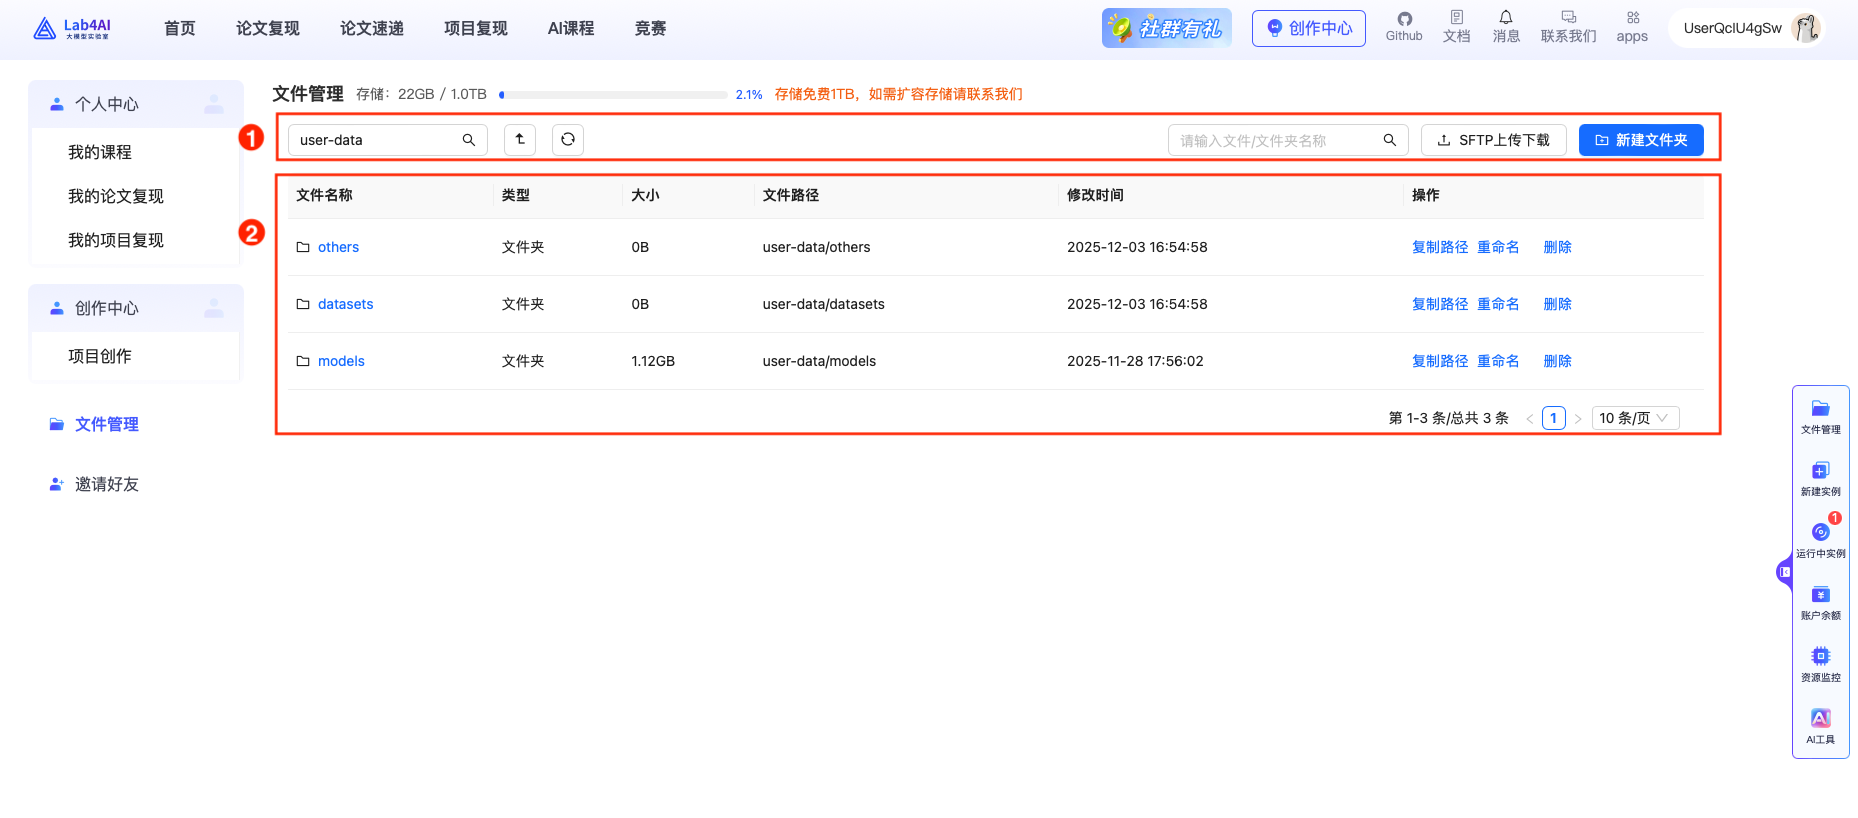This screenshot has height=818, width=1858.
Task: Expand the 10 条/页 page size dropdown
Action: pos(1634,418)
